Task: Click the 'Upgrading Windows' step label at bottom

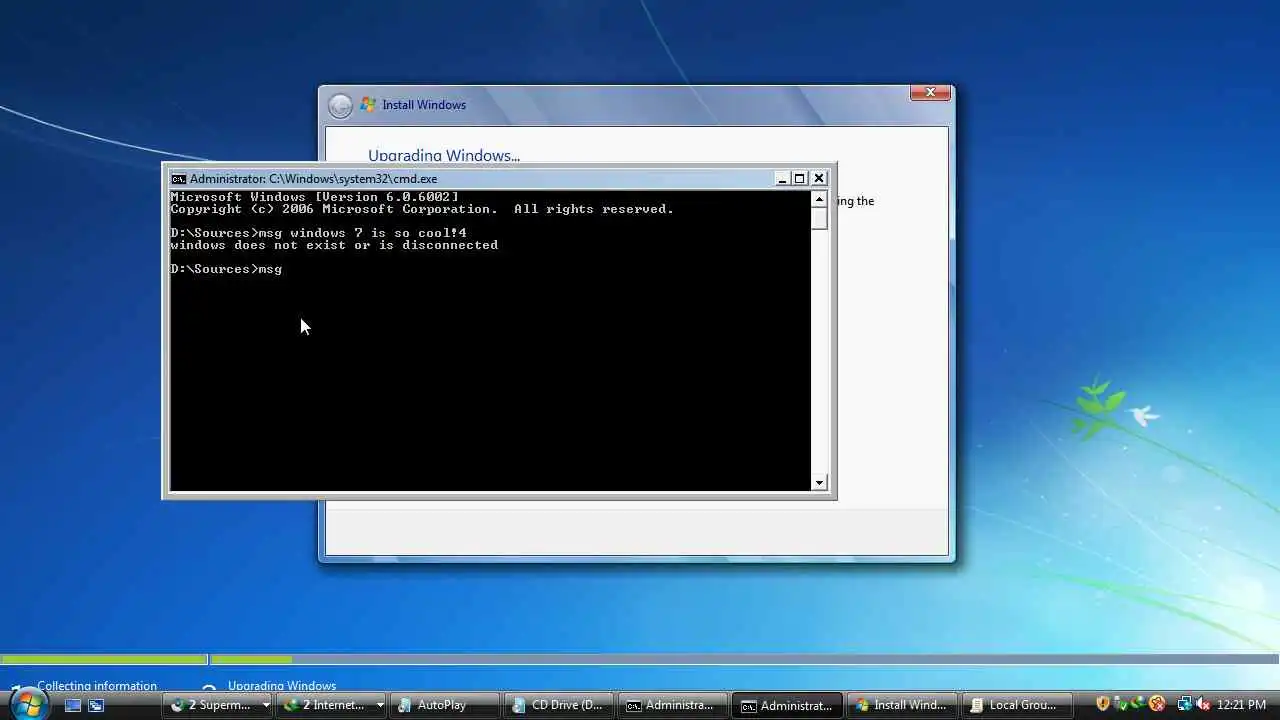Action: (x=282, y=686)
